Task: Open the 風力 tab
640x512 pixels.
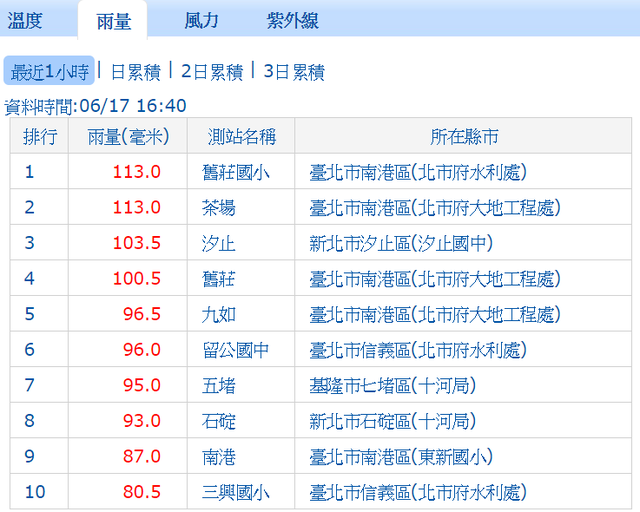Action: (201, 20)
